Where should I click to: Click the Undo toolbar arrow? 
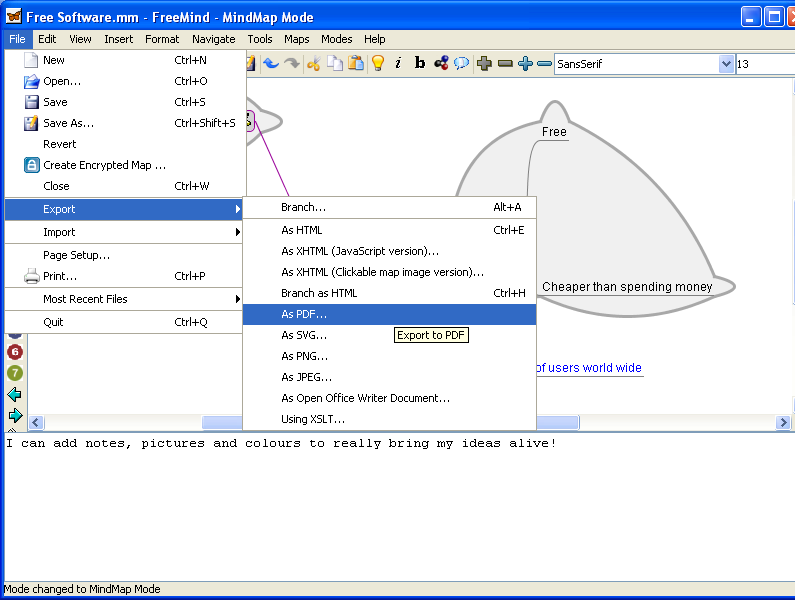[x=271, y=63]
